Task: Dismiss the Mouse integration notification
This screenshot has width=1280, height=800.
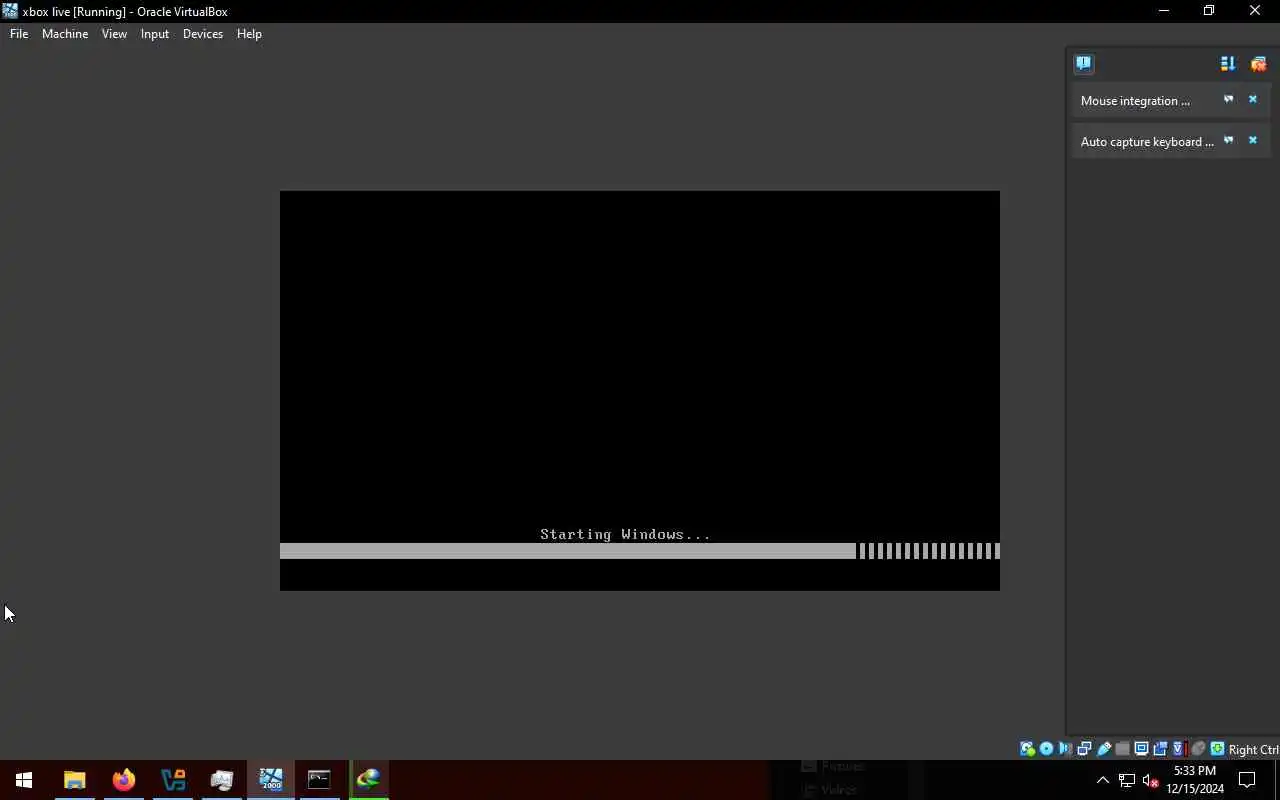Action: click(1252, 99)
